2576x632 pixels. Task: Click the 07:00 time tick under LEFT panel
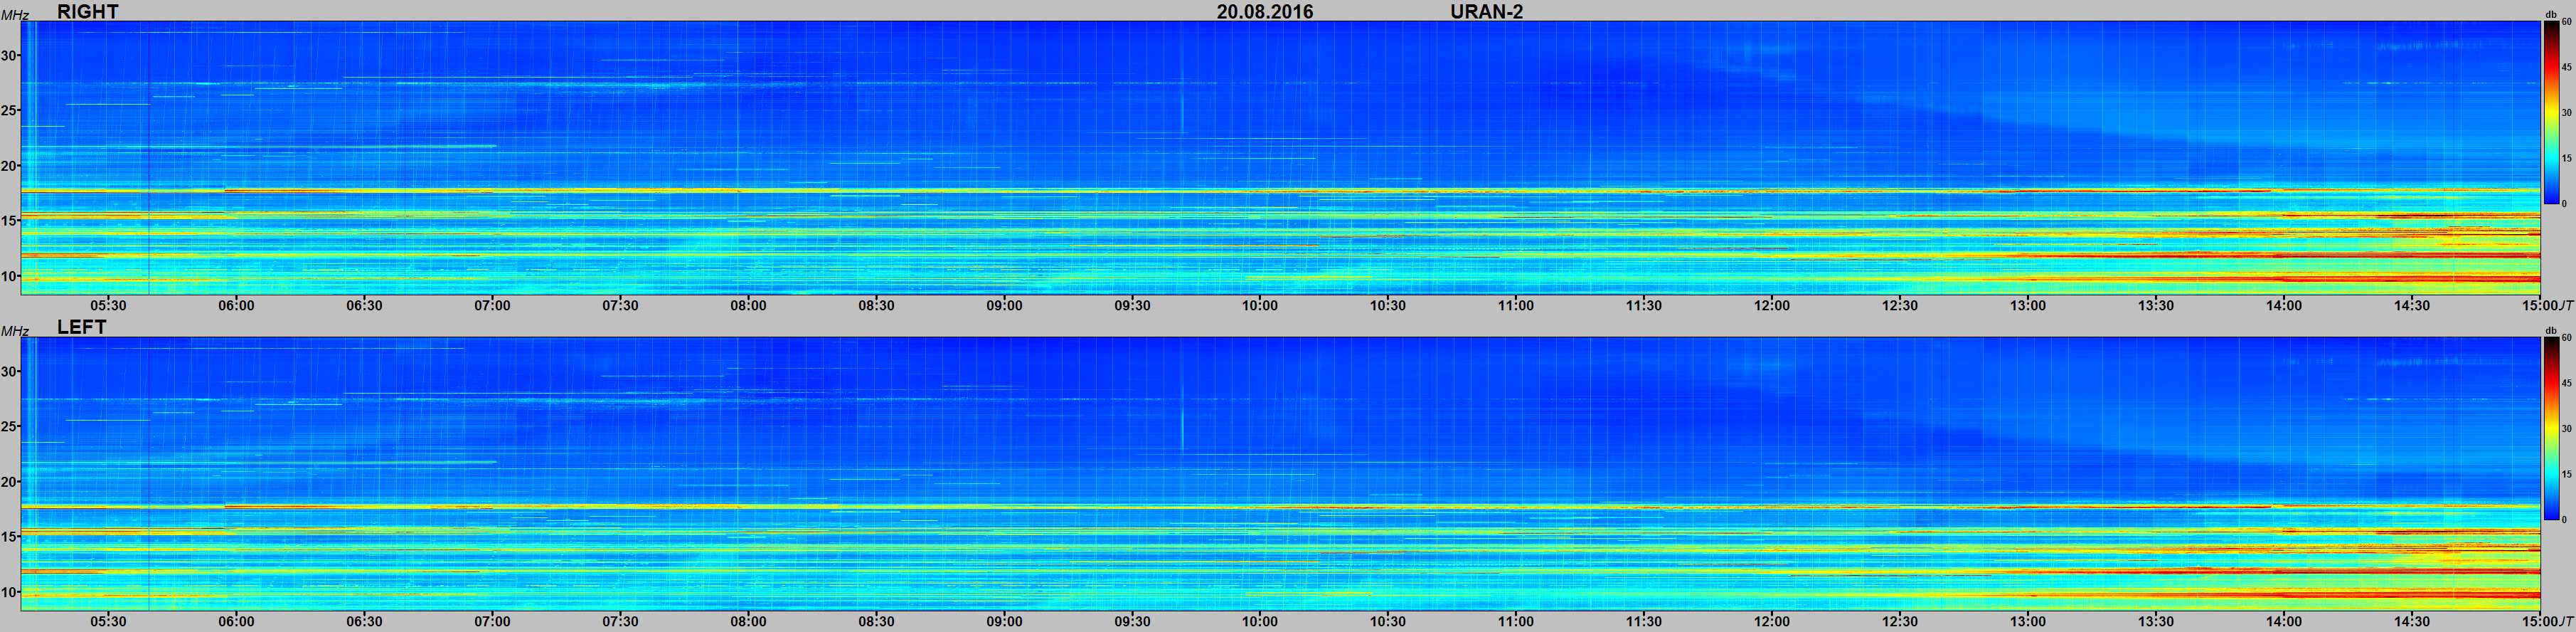point(492,621)
